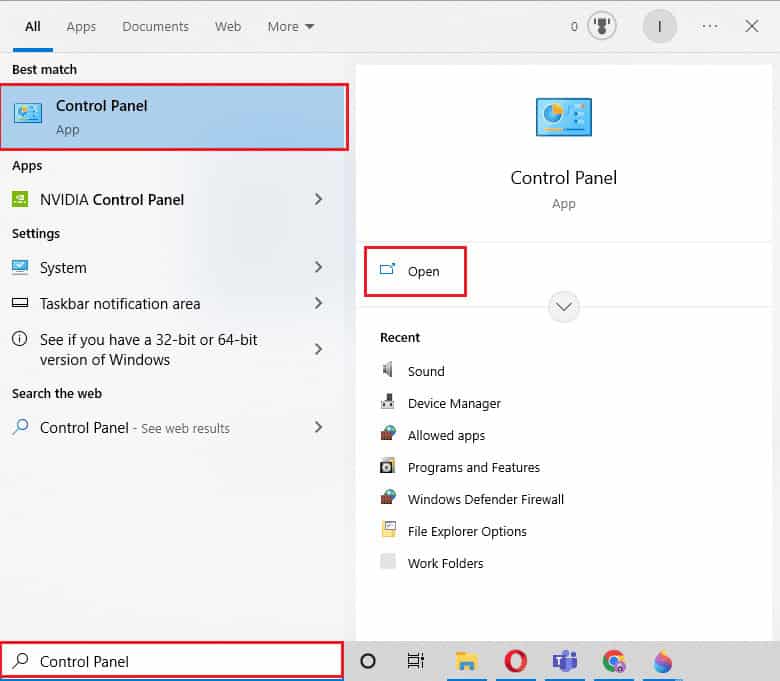
Task: Click the Task View taskbar icon
Action: point(416,661)
